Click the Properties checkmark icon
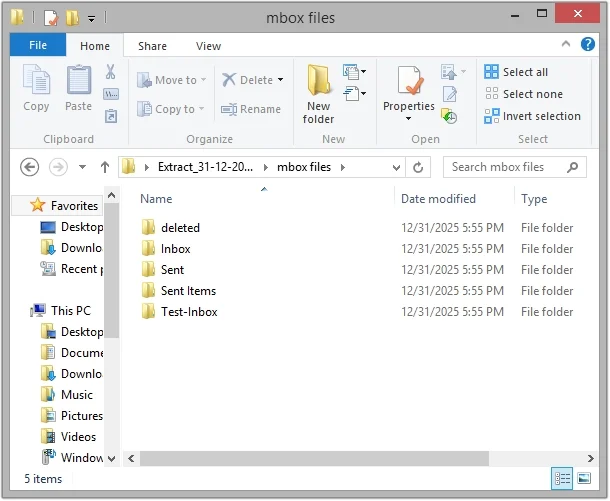The width and height of the screenshot is (610, 501). tap(409, 81)
